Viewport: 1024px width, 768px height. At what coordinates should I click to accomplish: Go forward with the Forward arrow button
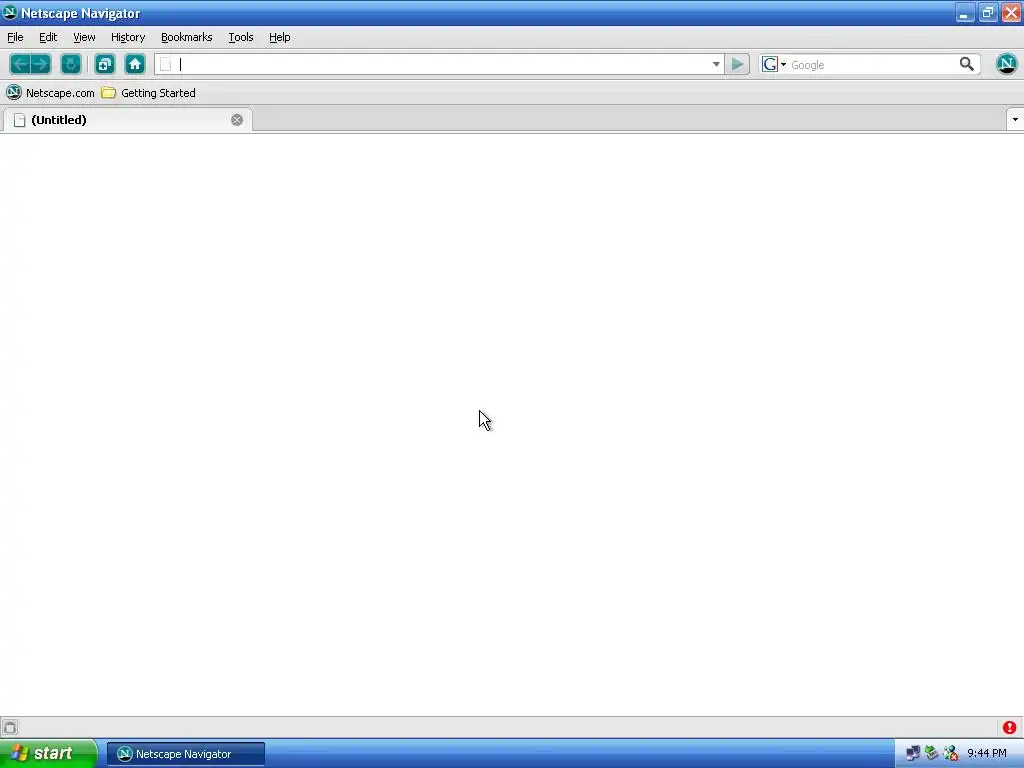40,64
